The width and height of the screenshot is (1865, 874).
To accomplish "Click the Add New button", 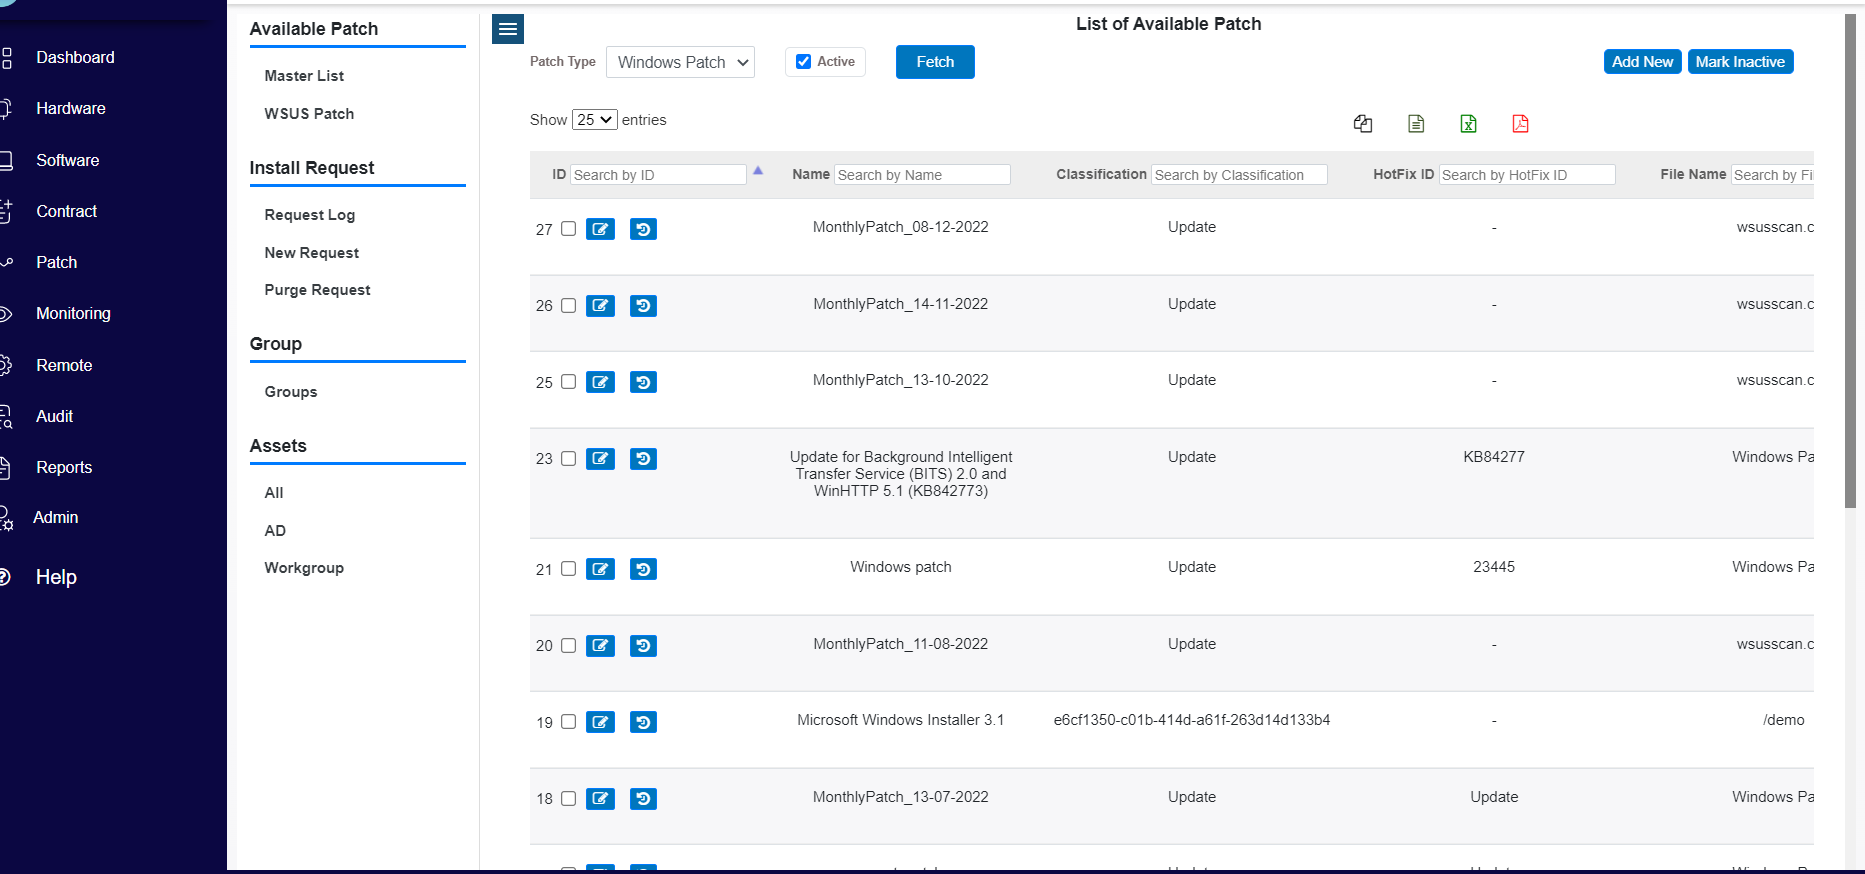I will (x=1642, y=62).
